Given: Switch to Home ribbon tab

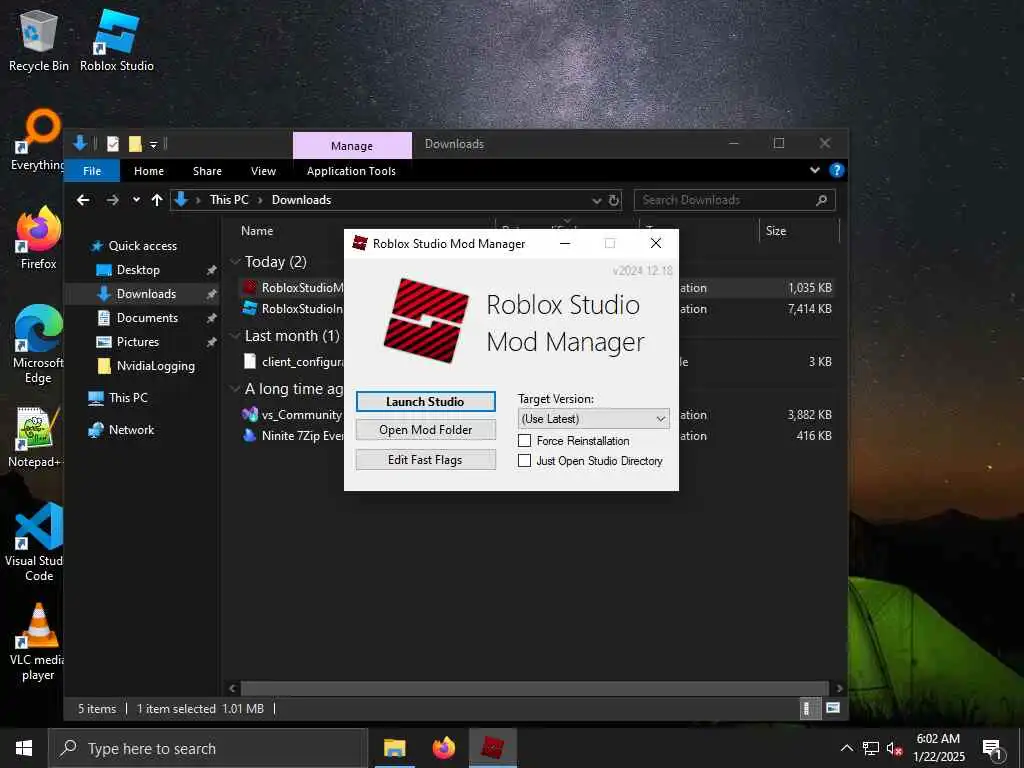Looking at the screenshot, I should click(x=149, y=171).
